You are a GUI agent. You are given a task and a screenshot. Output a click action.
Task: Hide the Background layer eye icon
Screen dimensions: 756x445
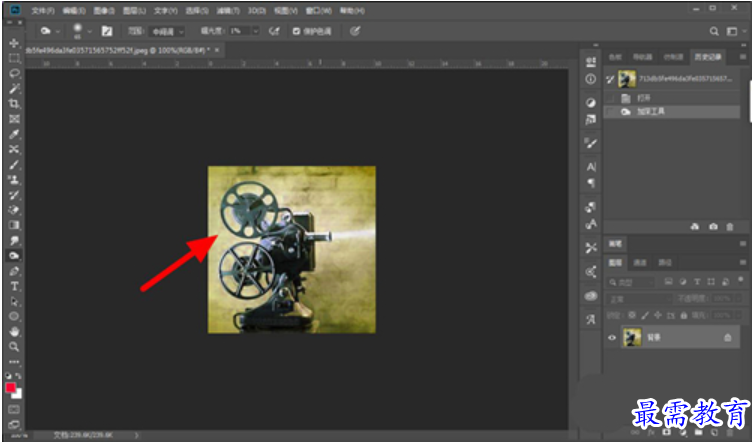612,338
